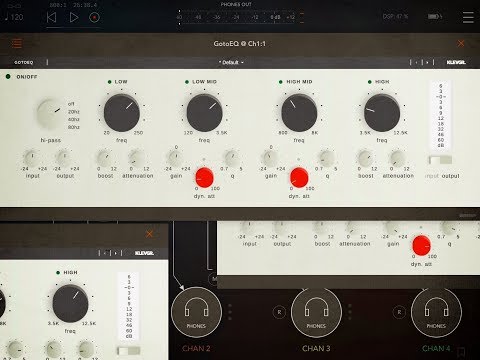Select next preset arrow in enlarged HIGH inset
The width and height of the screenshot is (480, 360).
click(x=116, y=253)
